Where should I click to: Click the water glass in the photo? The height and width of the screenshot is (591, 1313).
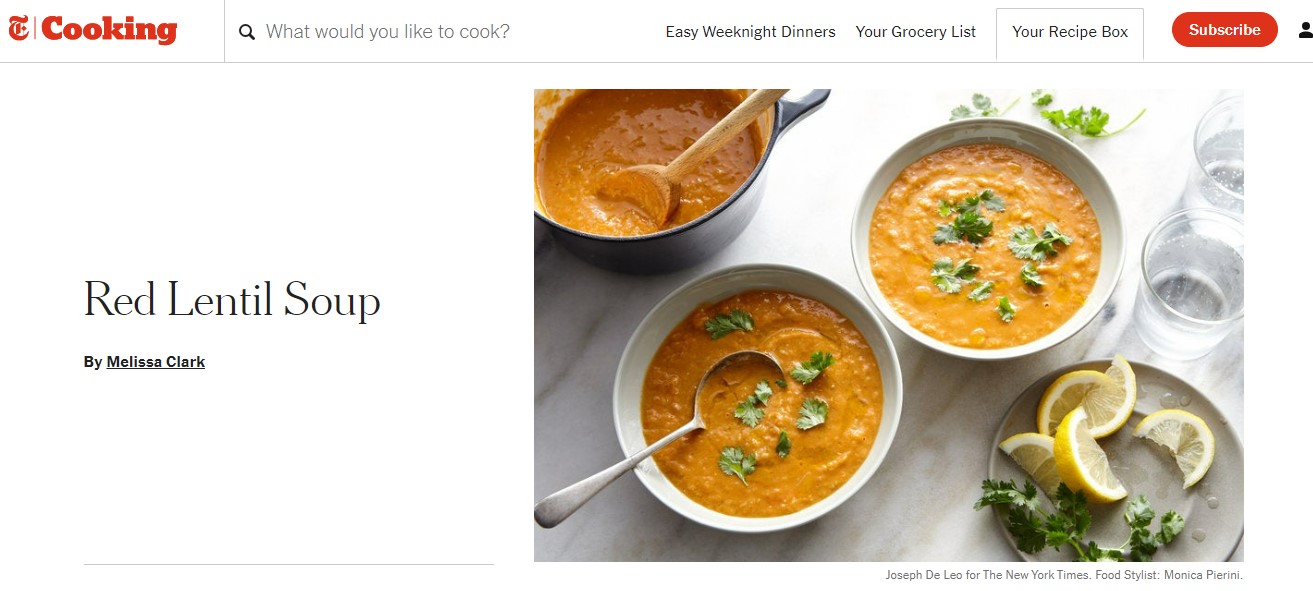(x=1190, y=284)
